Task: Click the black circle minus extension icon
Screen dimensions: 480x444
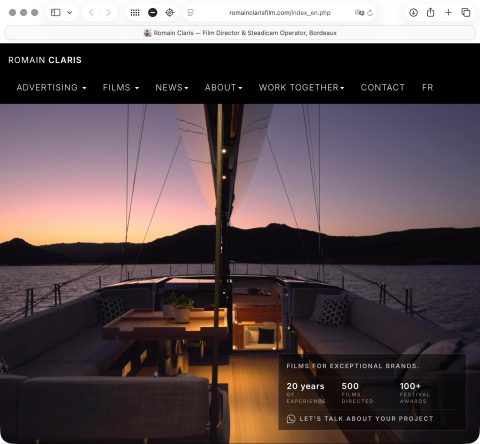Action: coord(152,13)
